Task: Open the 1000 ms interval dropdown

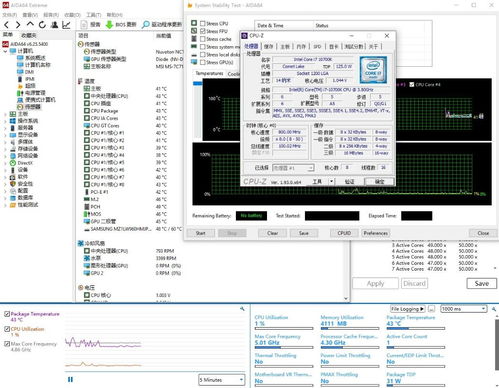Action: (463, 309)
